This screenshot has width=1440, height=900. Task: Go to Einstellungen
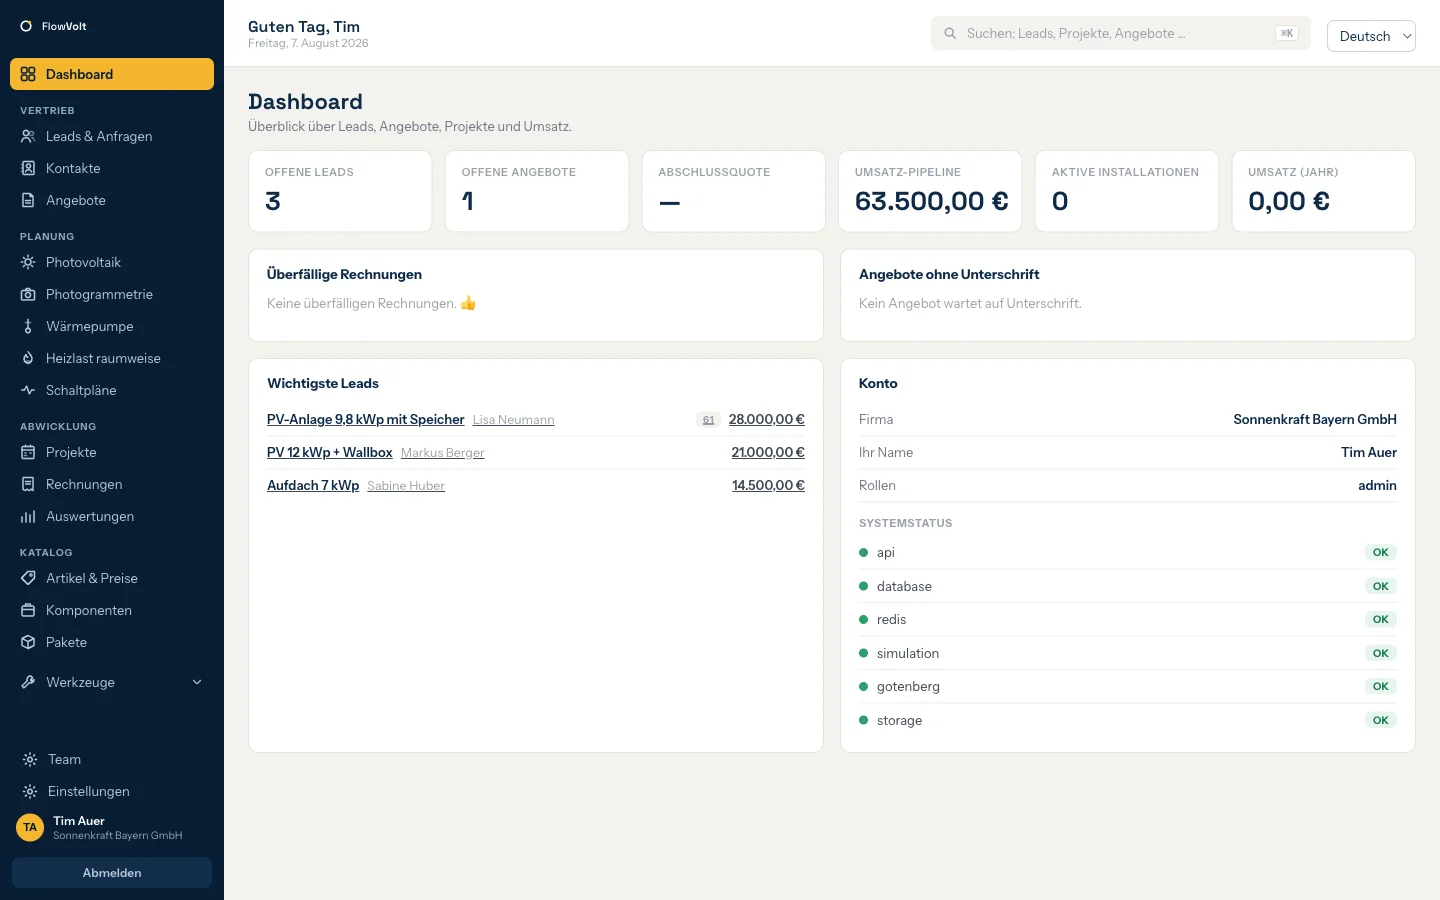point(112,791)
